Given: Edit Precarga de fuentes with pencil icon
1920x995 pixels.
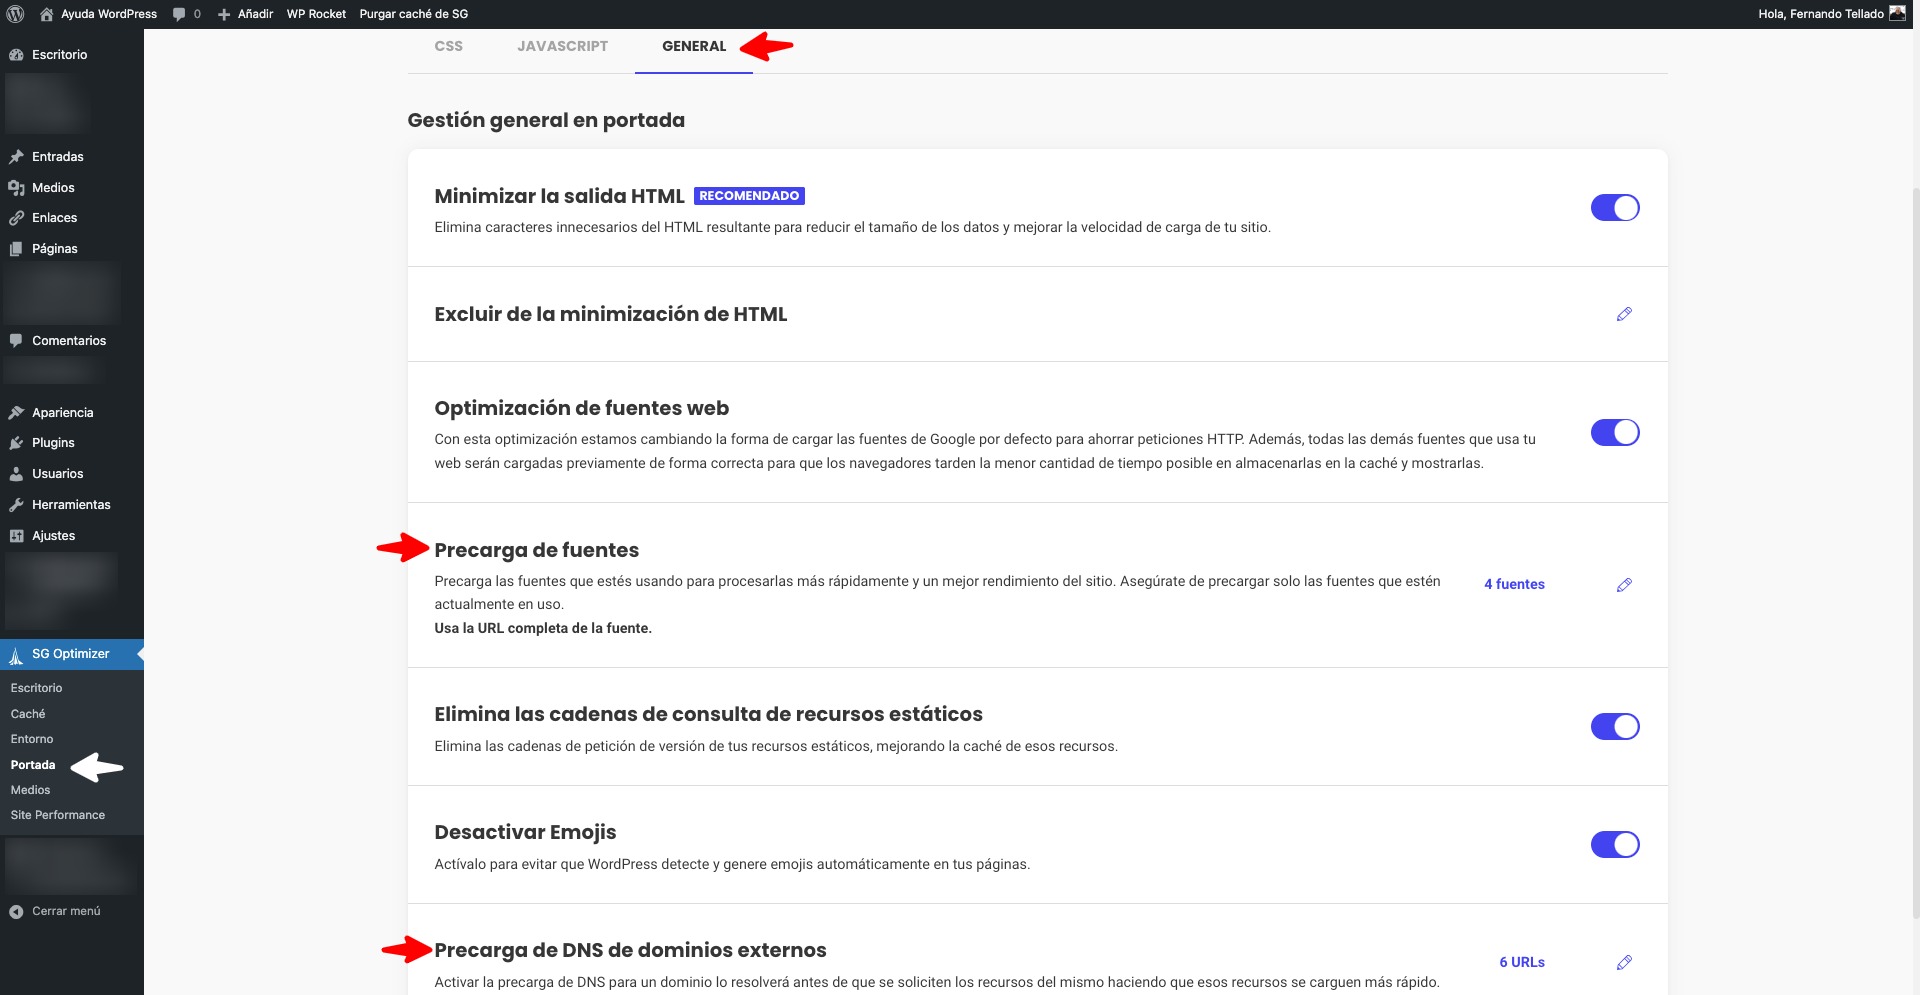Looking at the screenshot, I should (x=1624, y=585).
